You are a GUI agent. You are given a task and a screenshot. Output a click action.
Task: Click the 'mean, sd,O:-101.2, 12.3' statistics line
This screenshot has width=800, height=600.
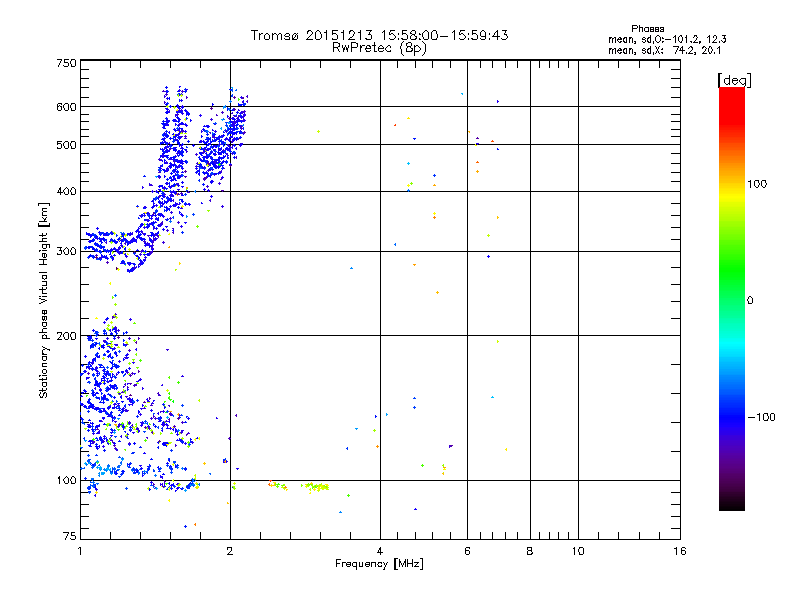[x=667, y=39]
